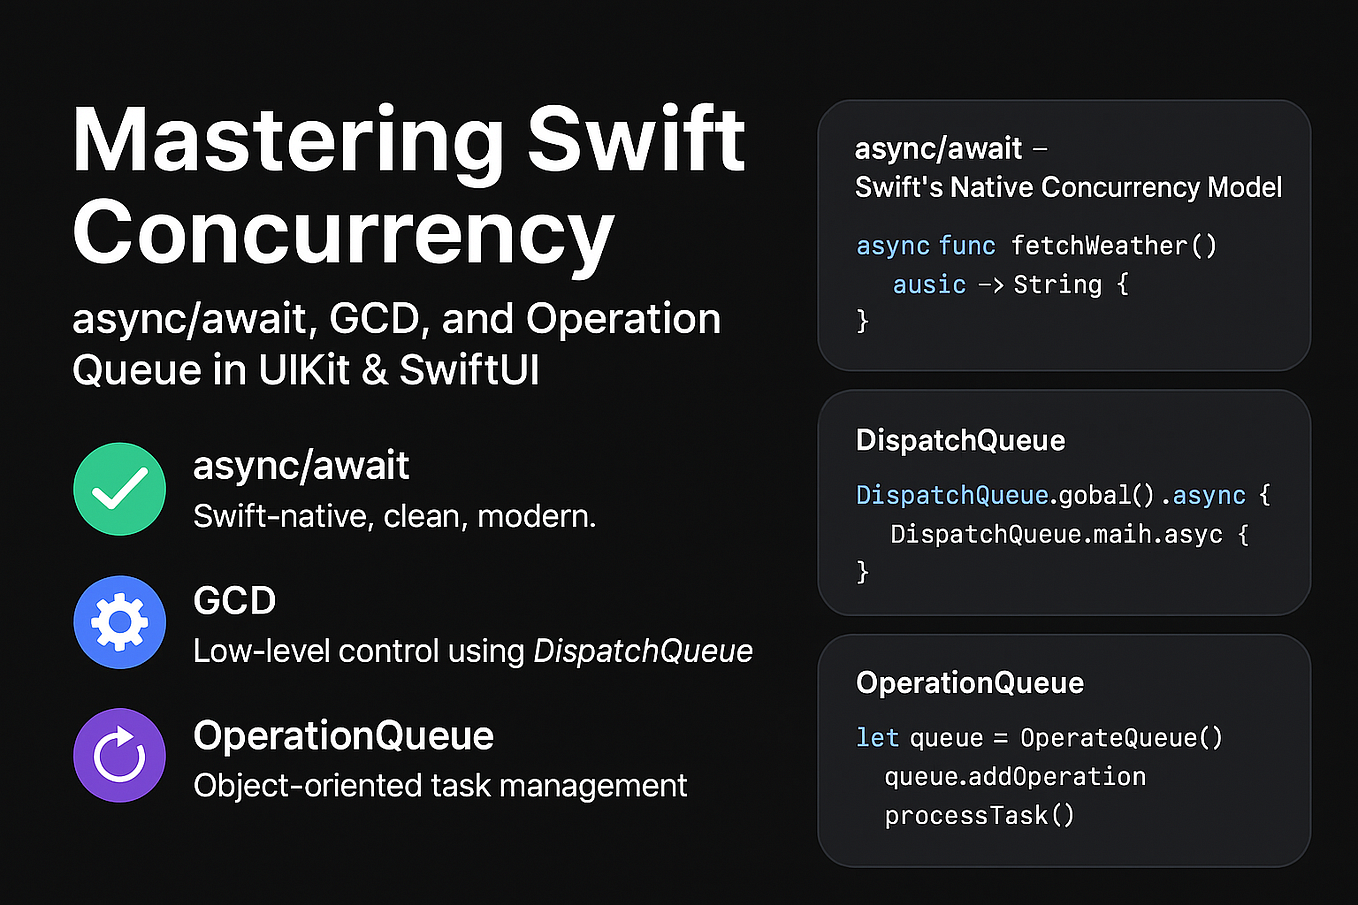
Task: Collapse the OperationQueue code card
Action: (x=1065, y=748)
